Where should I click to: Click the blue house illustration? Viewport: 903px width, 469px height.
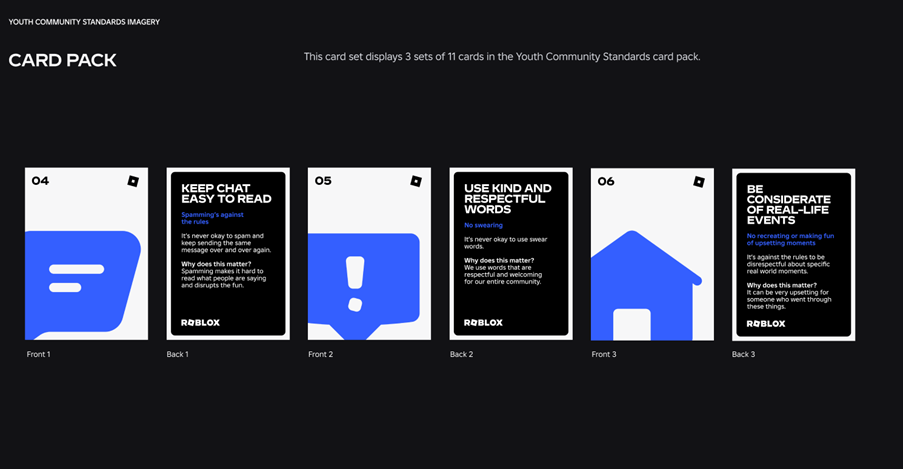coord(646,285)
